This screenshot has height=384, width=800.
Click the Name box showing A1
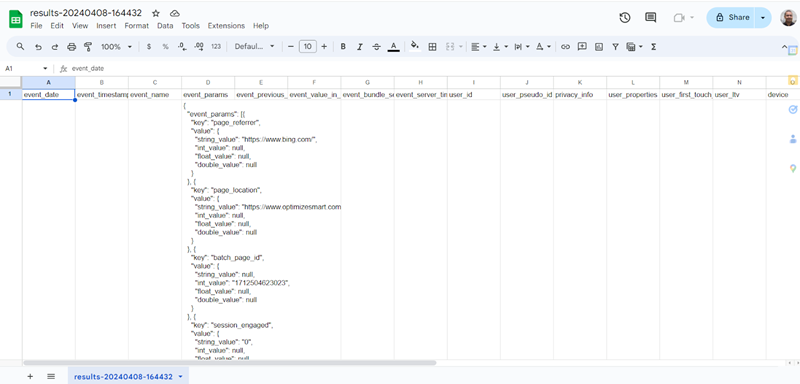pyautogui.click(x=26, y=68)
